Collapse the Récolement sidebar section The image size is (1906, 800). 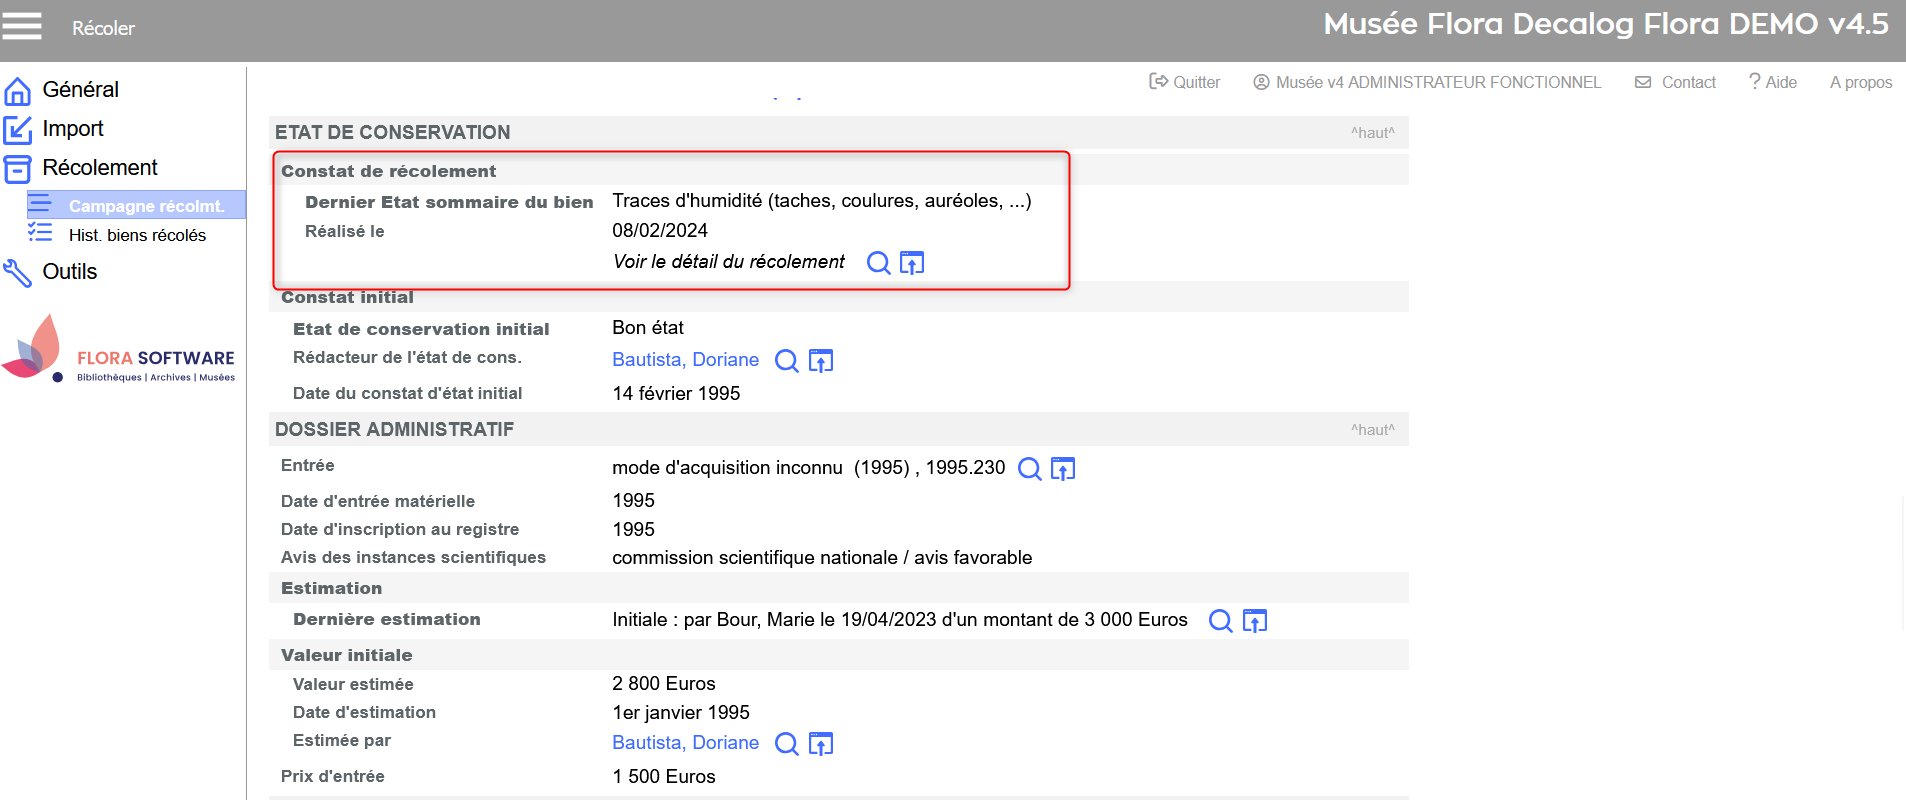99,168
